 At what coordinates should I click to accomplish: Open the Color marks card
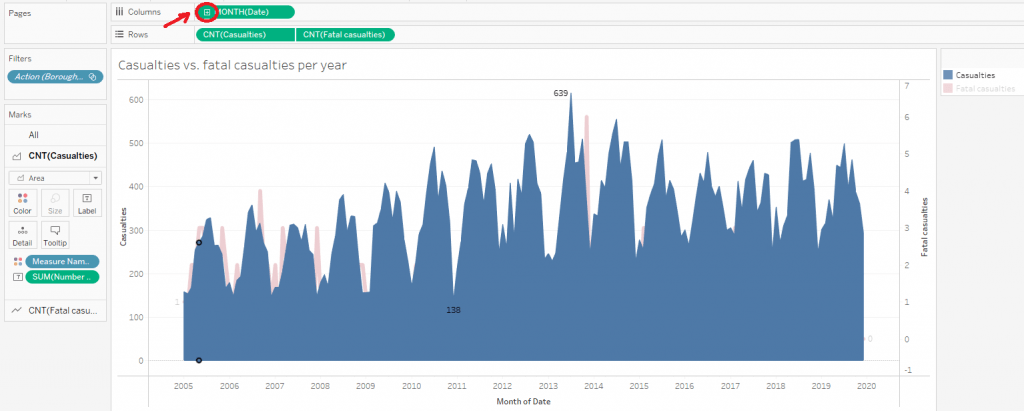(x=22, y=203)
